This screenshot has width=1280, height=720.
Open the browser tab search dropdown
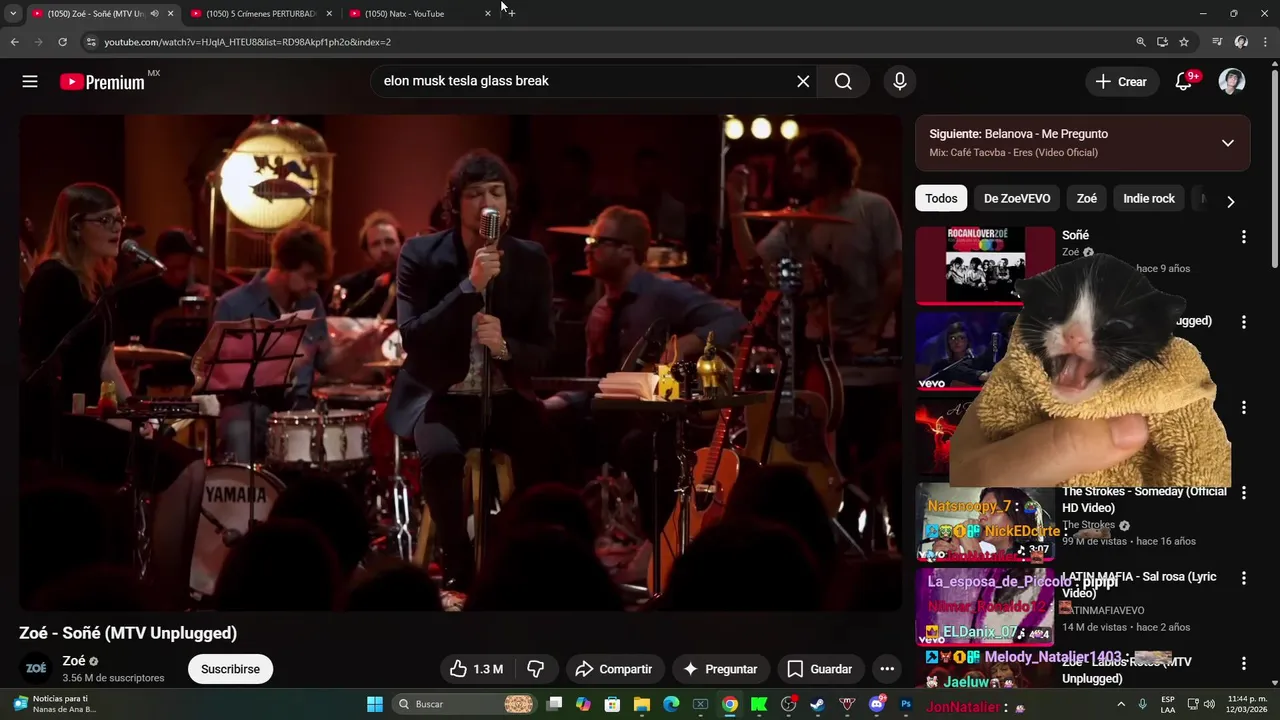click(x=13, y=13)
